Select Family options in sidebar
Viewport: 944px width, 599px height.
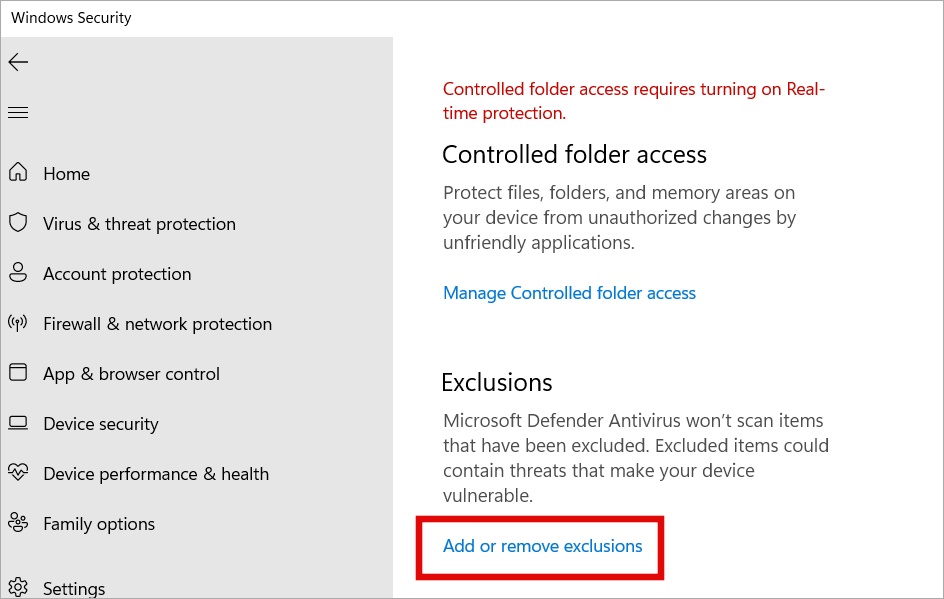click(99, 524)
